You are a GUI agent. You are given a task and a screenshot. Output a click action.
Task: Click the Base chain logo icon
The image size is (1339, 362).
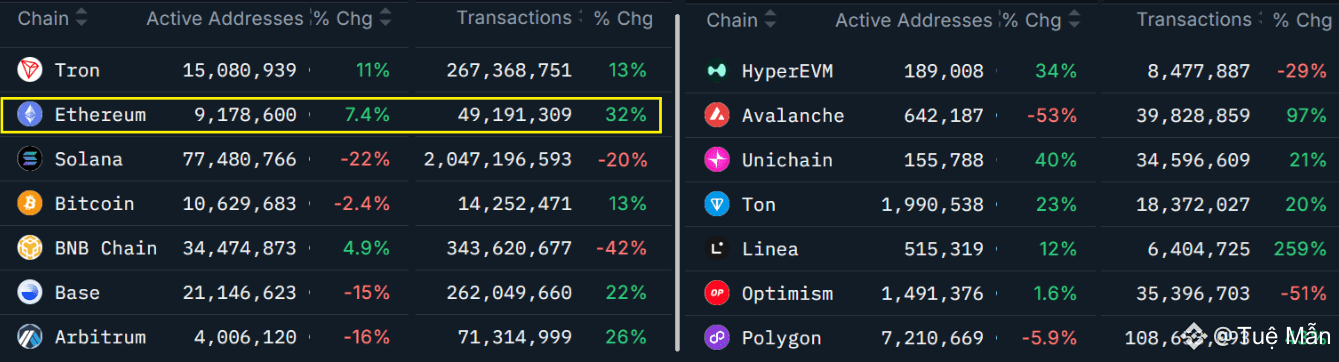(30, 292)
